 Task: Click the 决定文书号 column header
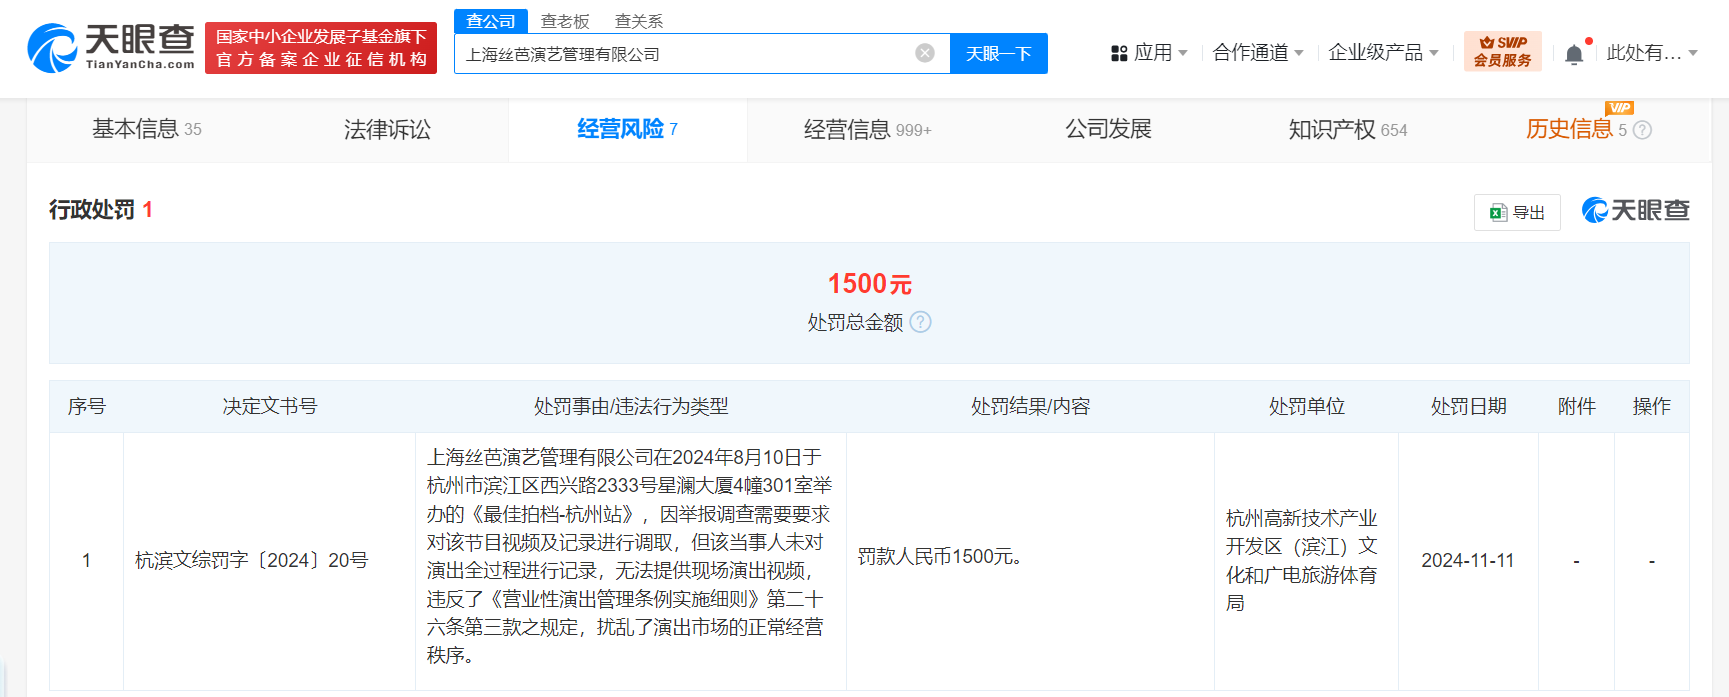click(270, 406)
